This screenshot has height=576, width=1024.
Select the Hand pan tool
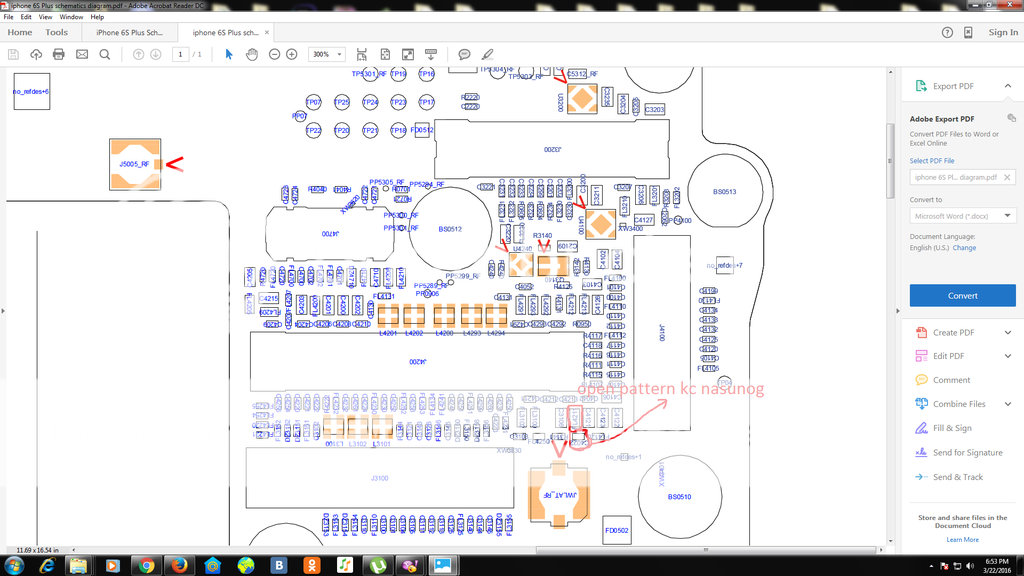click(251, 55)
